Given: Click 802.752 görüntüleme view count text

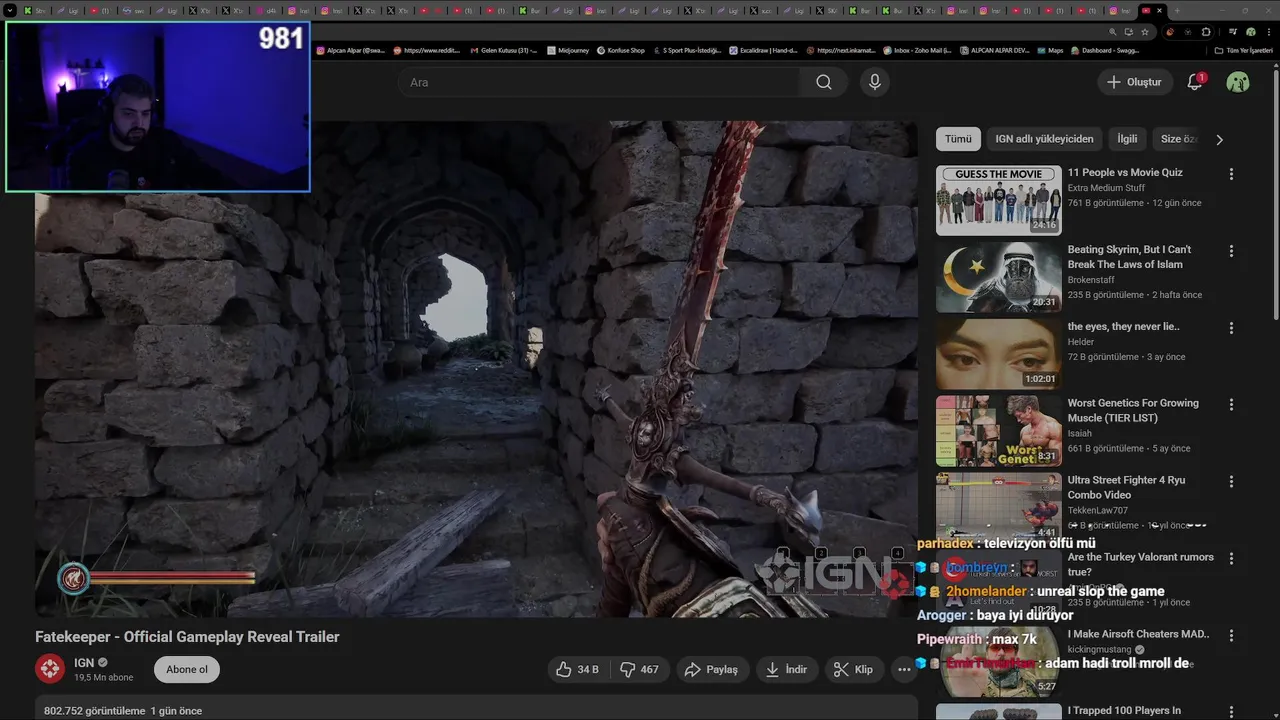Looking at the screenshot, I should pos(95,711).
